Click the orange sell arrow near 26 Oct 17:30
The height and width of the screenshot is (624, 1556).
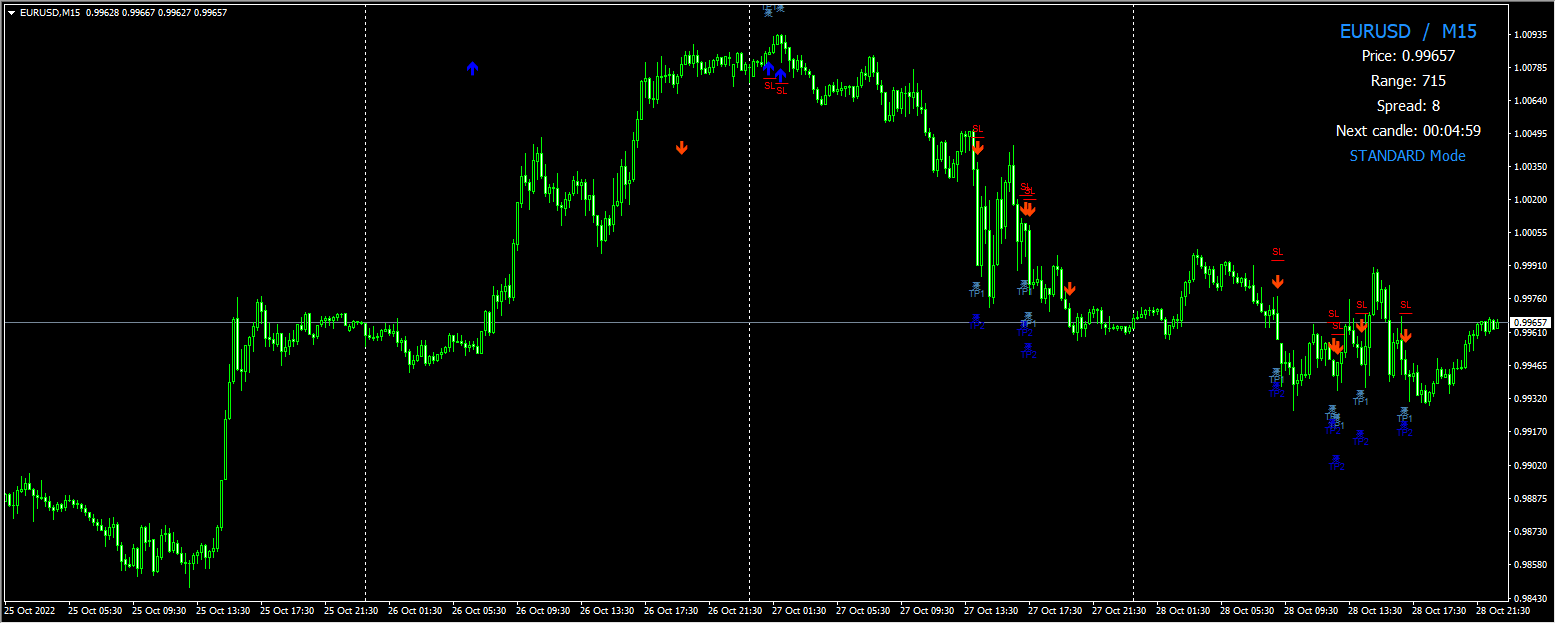(682, 147)
